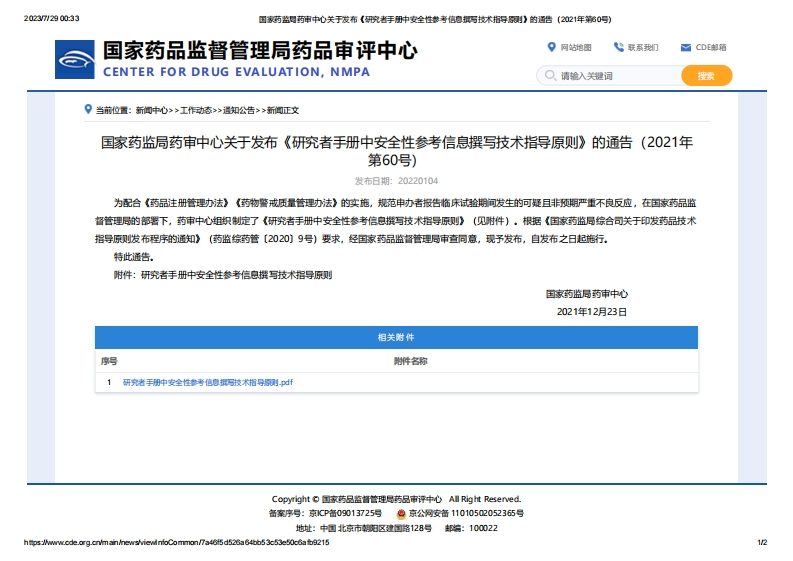Viewport: 793px width, 561px height.
Task: Open 京公网安备 11010502052365号 link
Action: pyautogui.click(x=466, y=513)
